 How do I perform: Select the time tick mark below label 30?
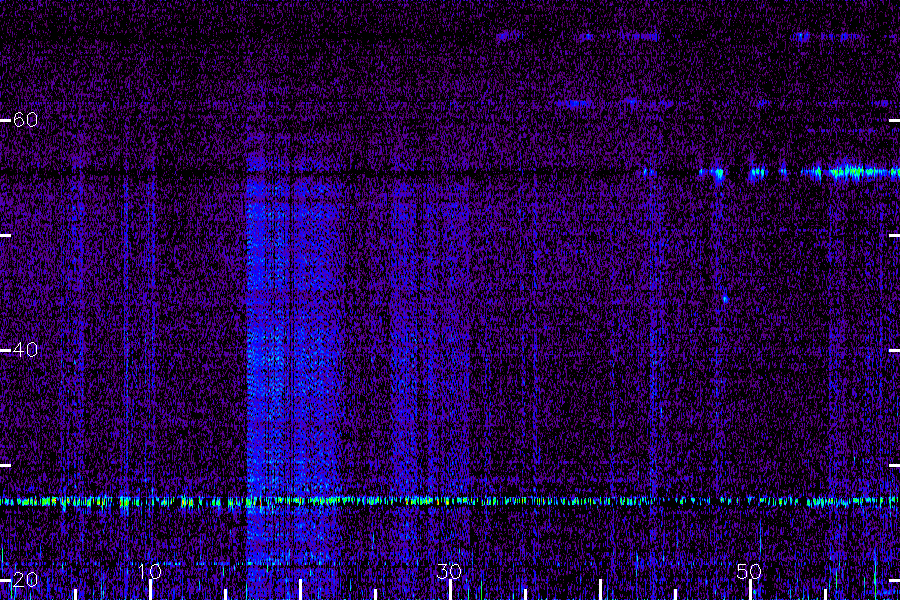pyautogui.click(x=450, y=590)
